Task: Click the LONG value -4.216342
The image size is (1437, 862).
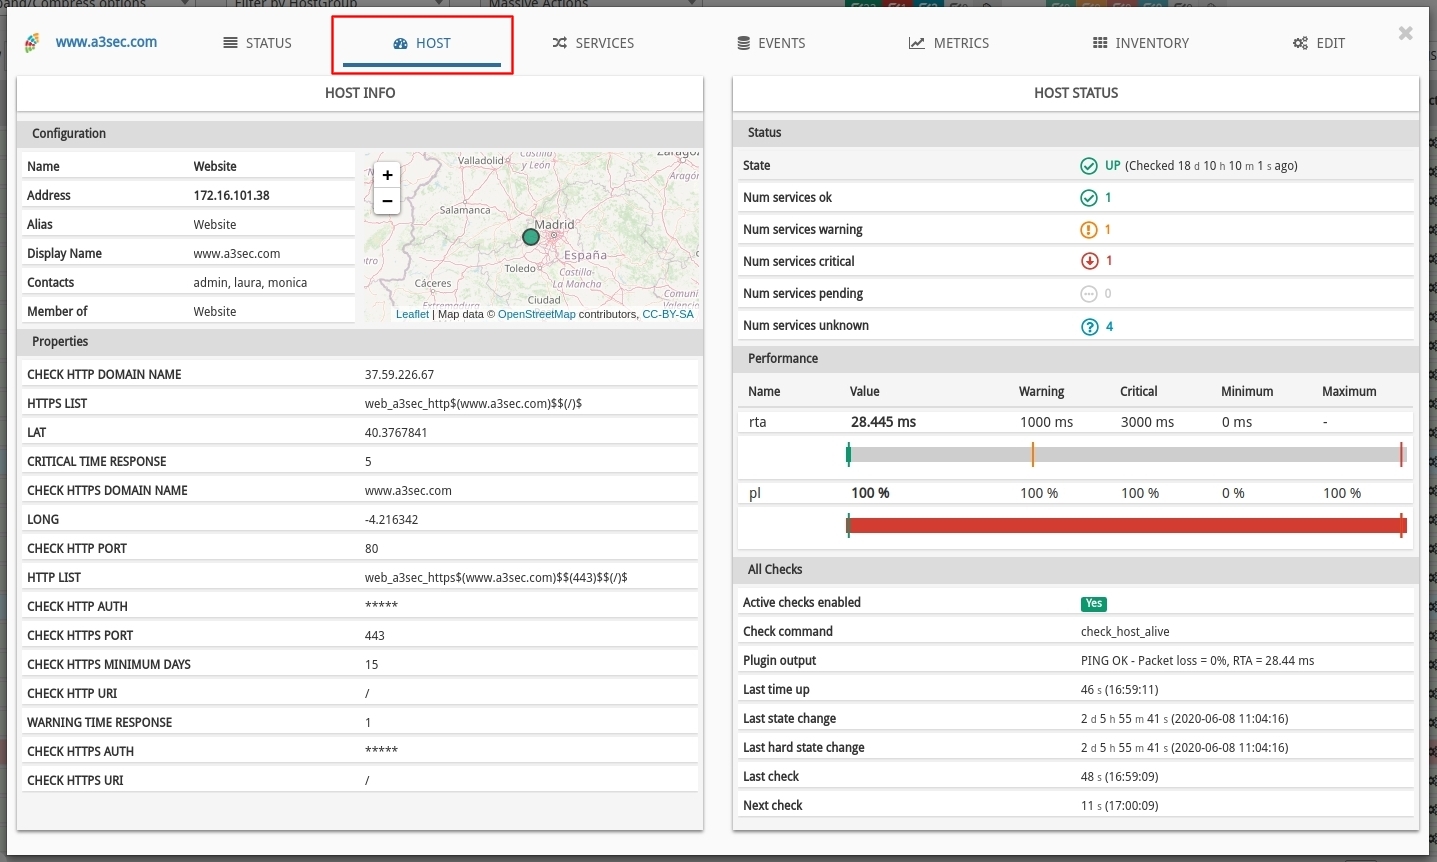Action: pos(391,520)
